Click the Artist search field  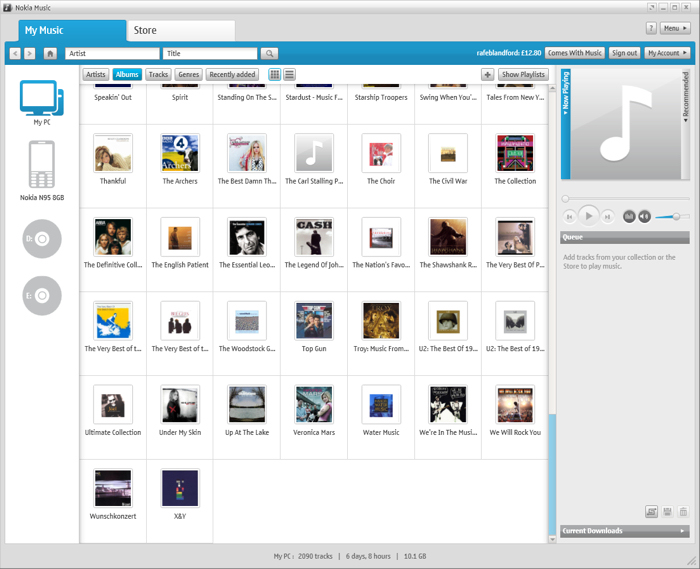(x=112, y=54)
